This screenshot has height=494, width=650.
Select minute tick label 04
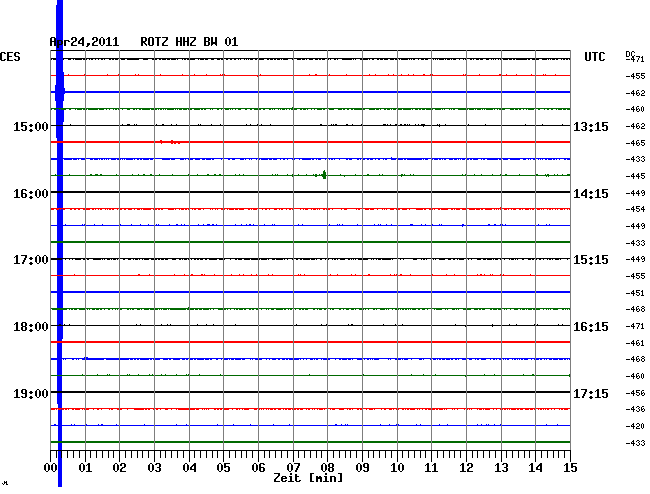click(189, 468)
